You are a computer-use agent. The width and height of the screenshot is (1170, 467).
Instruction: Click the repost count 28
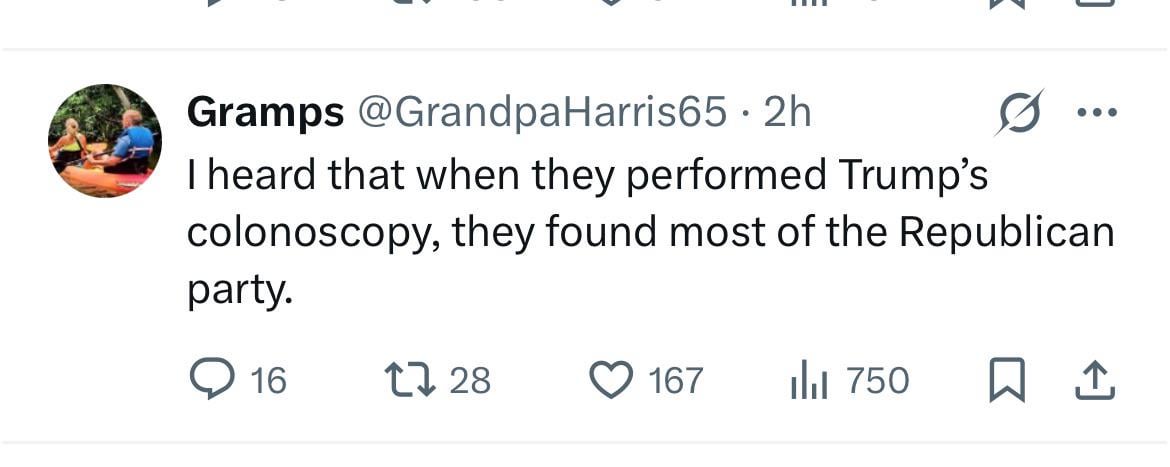[x=470, y=381]
